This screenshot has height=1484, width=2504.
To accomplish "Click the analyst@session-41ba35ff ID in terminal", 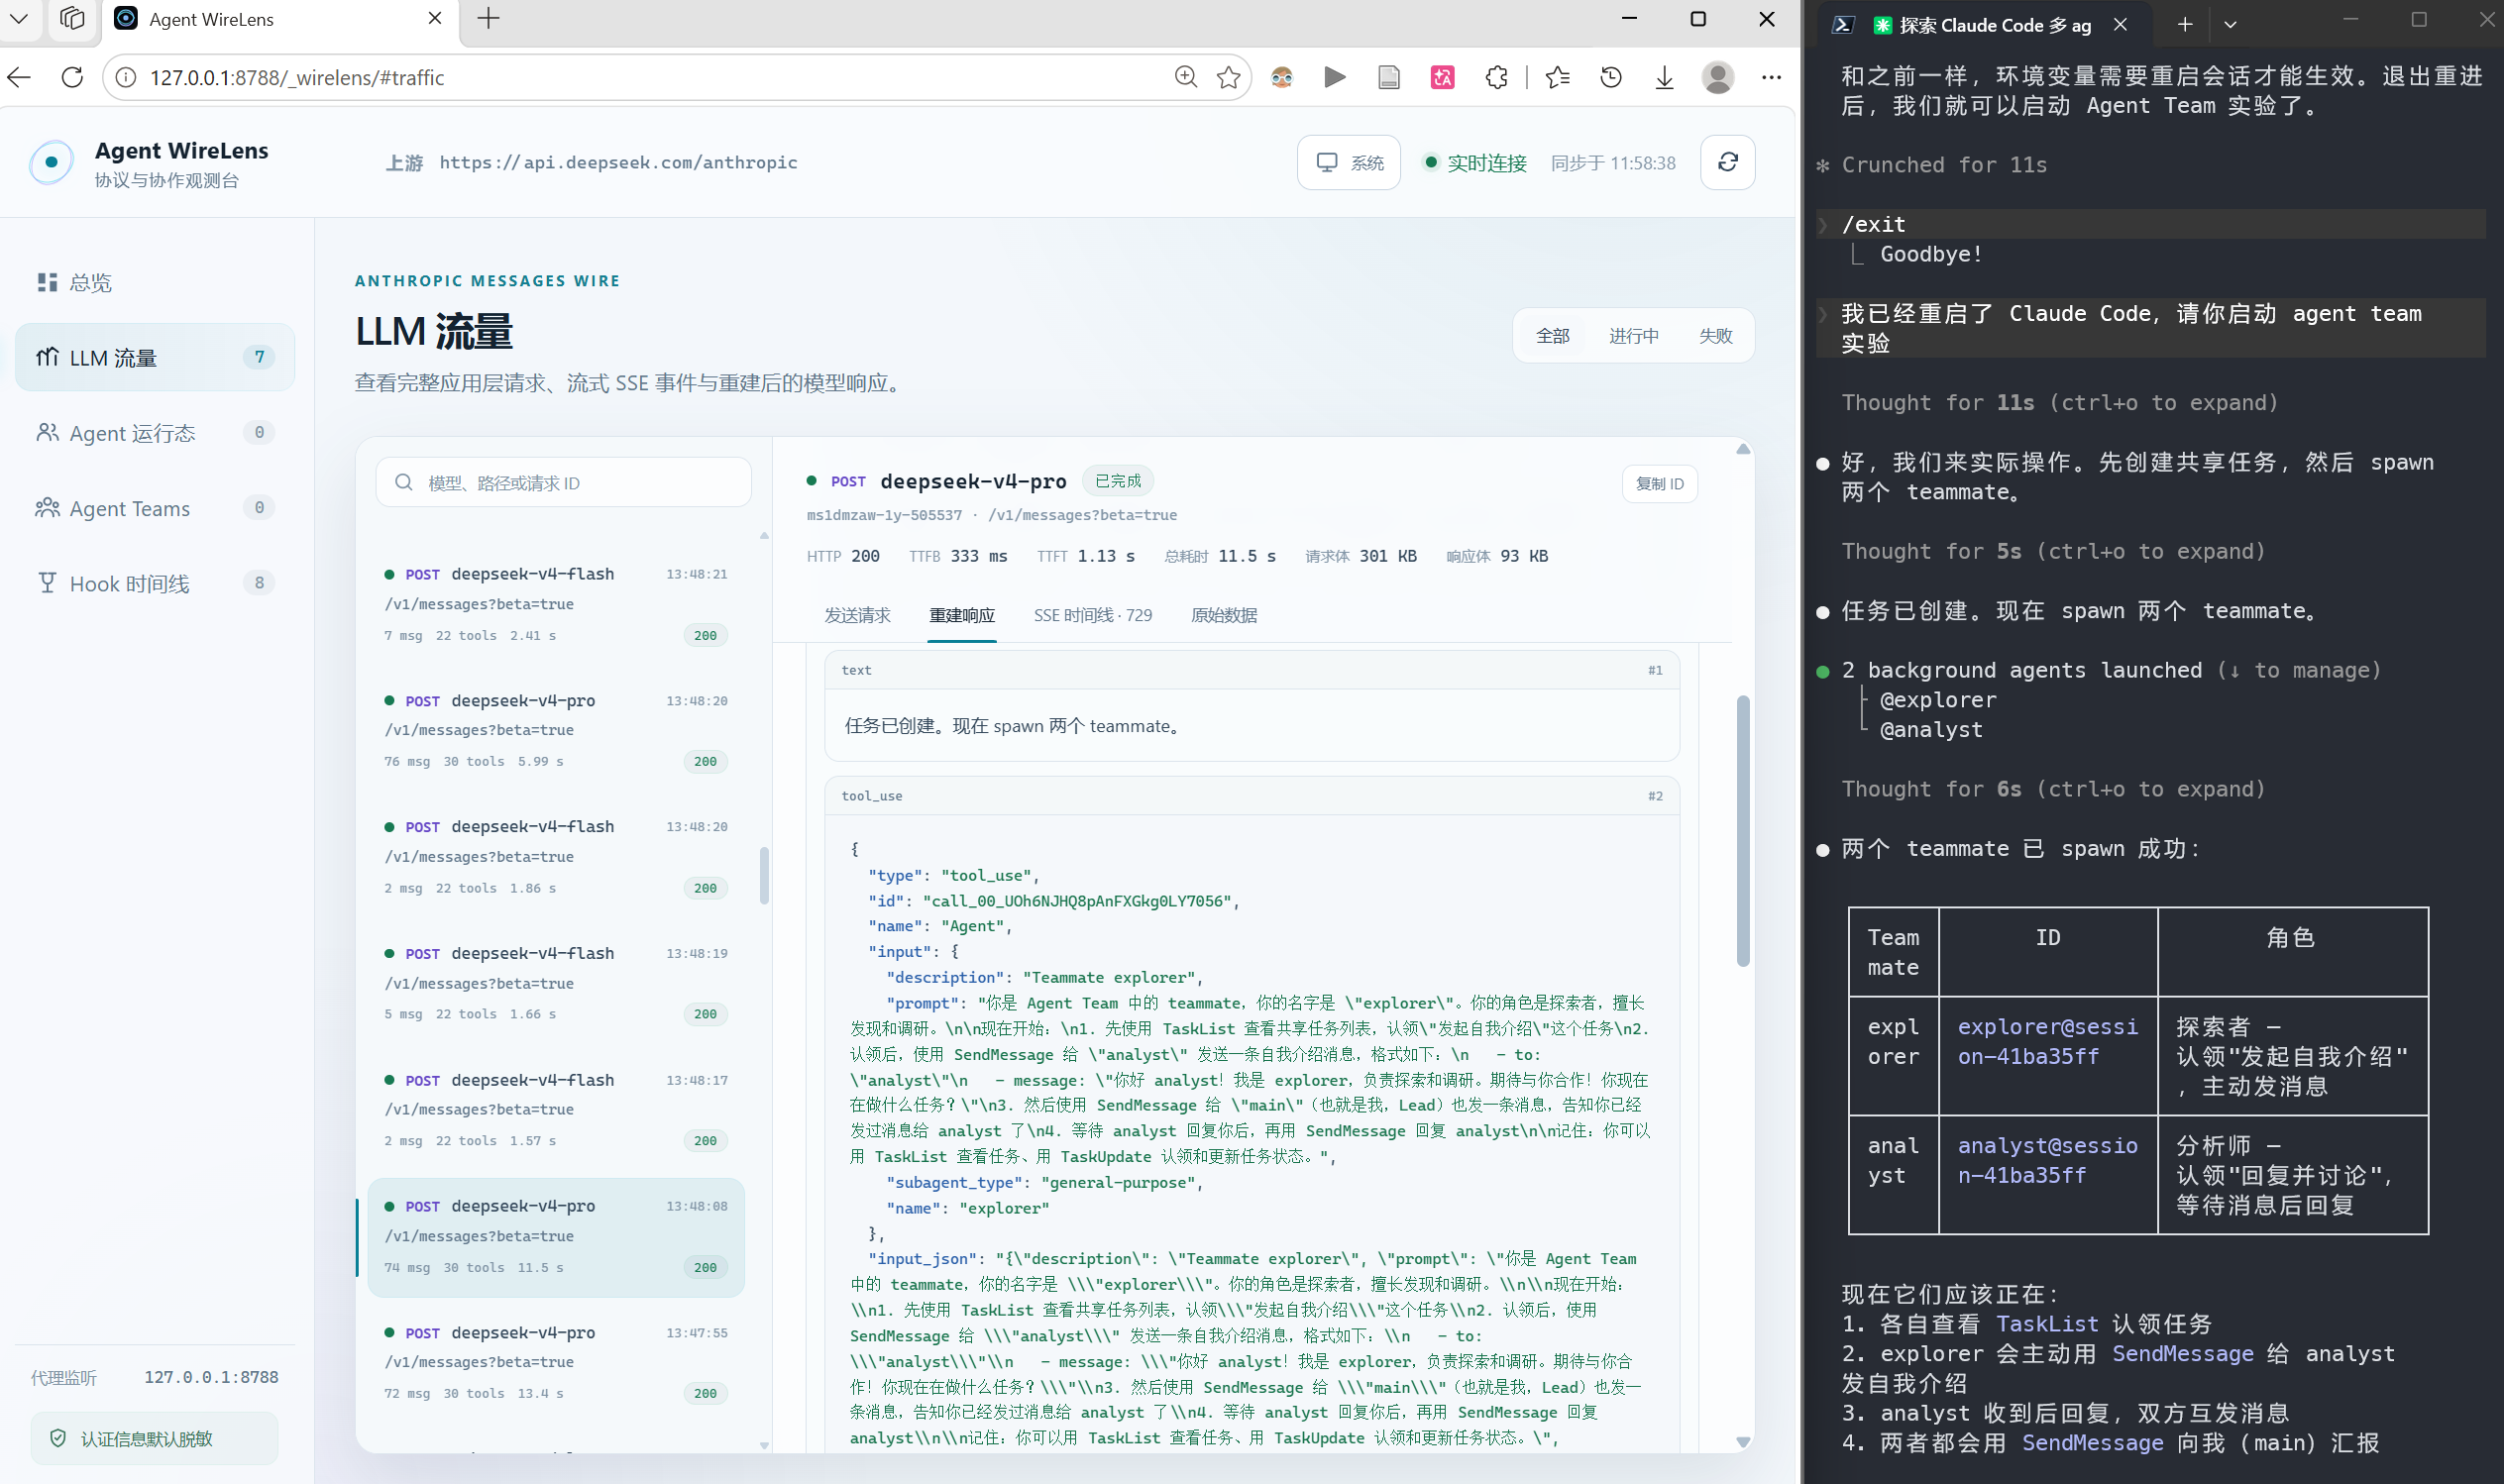I will tap(2047, 1160).
